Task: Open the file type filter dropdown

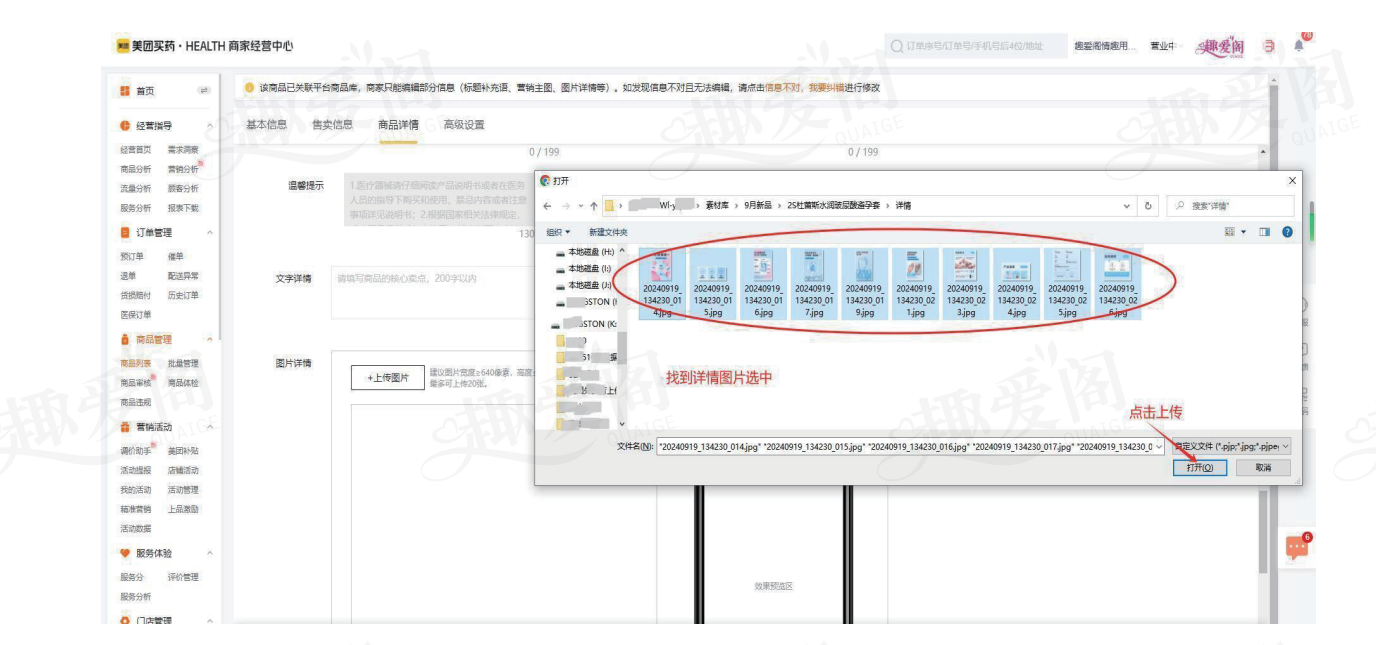Action: 1232,447
